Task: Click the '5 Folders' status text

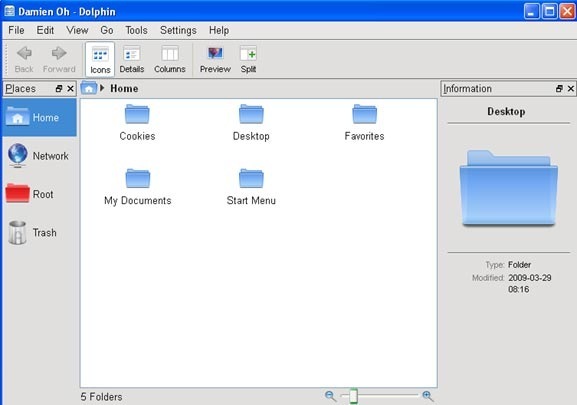Action: pyautogui.click(x=102, y=397)
